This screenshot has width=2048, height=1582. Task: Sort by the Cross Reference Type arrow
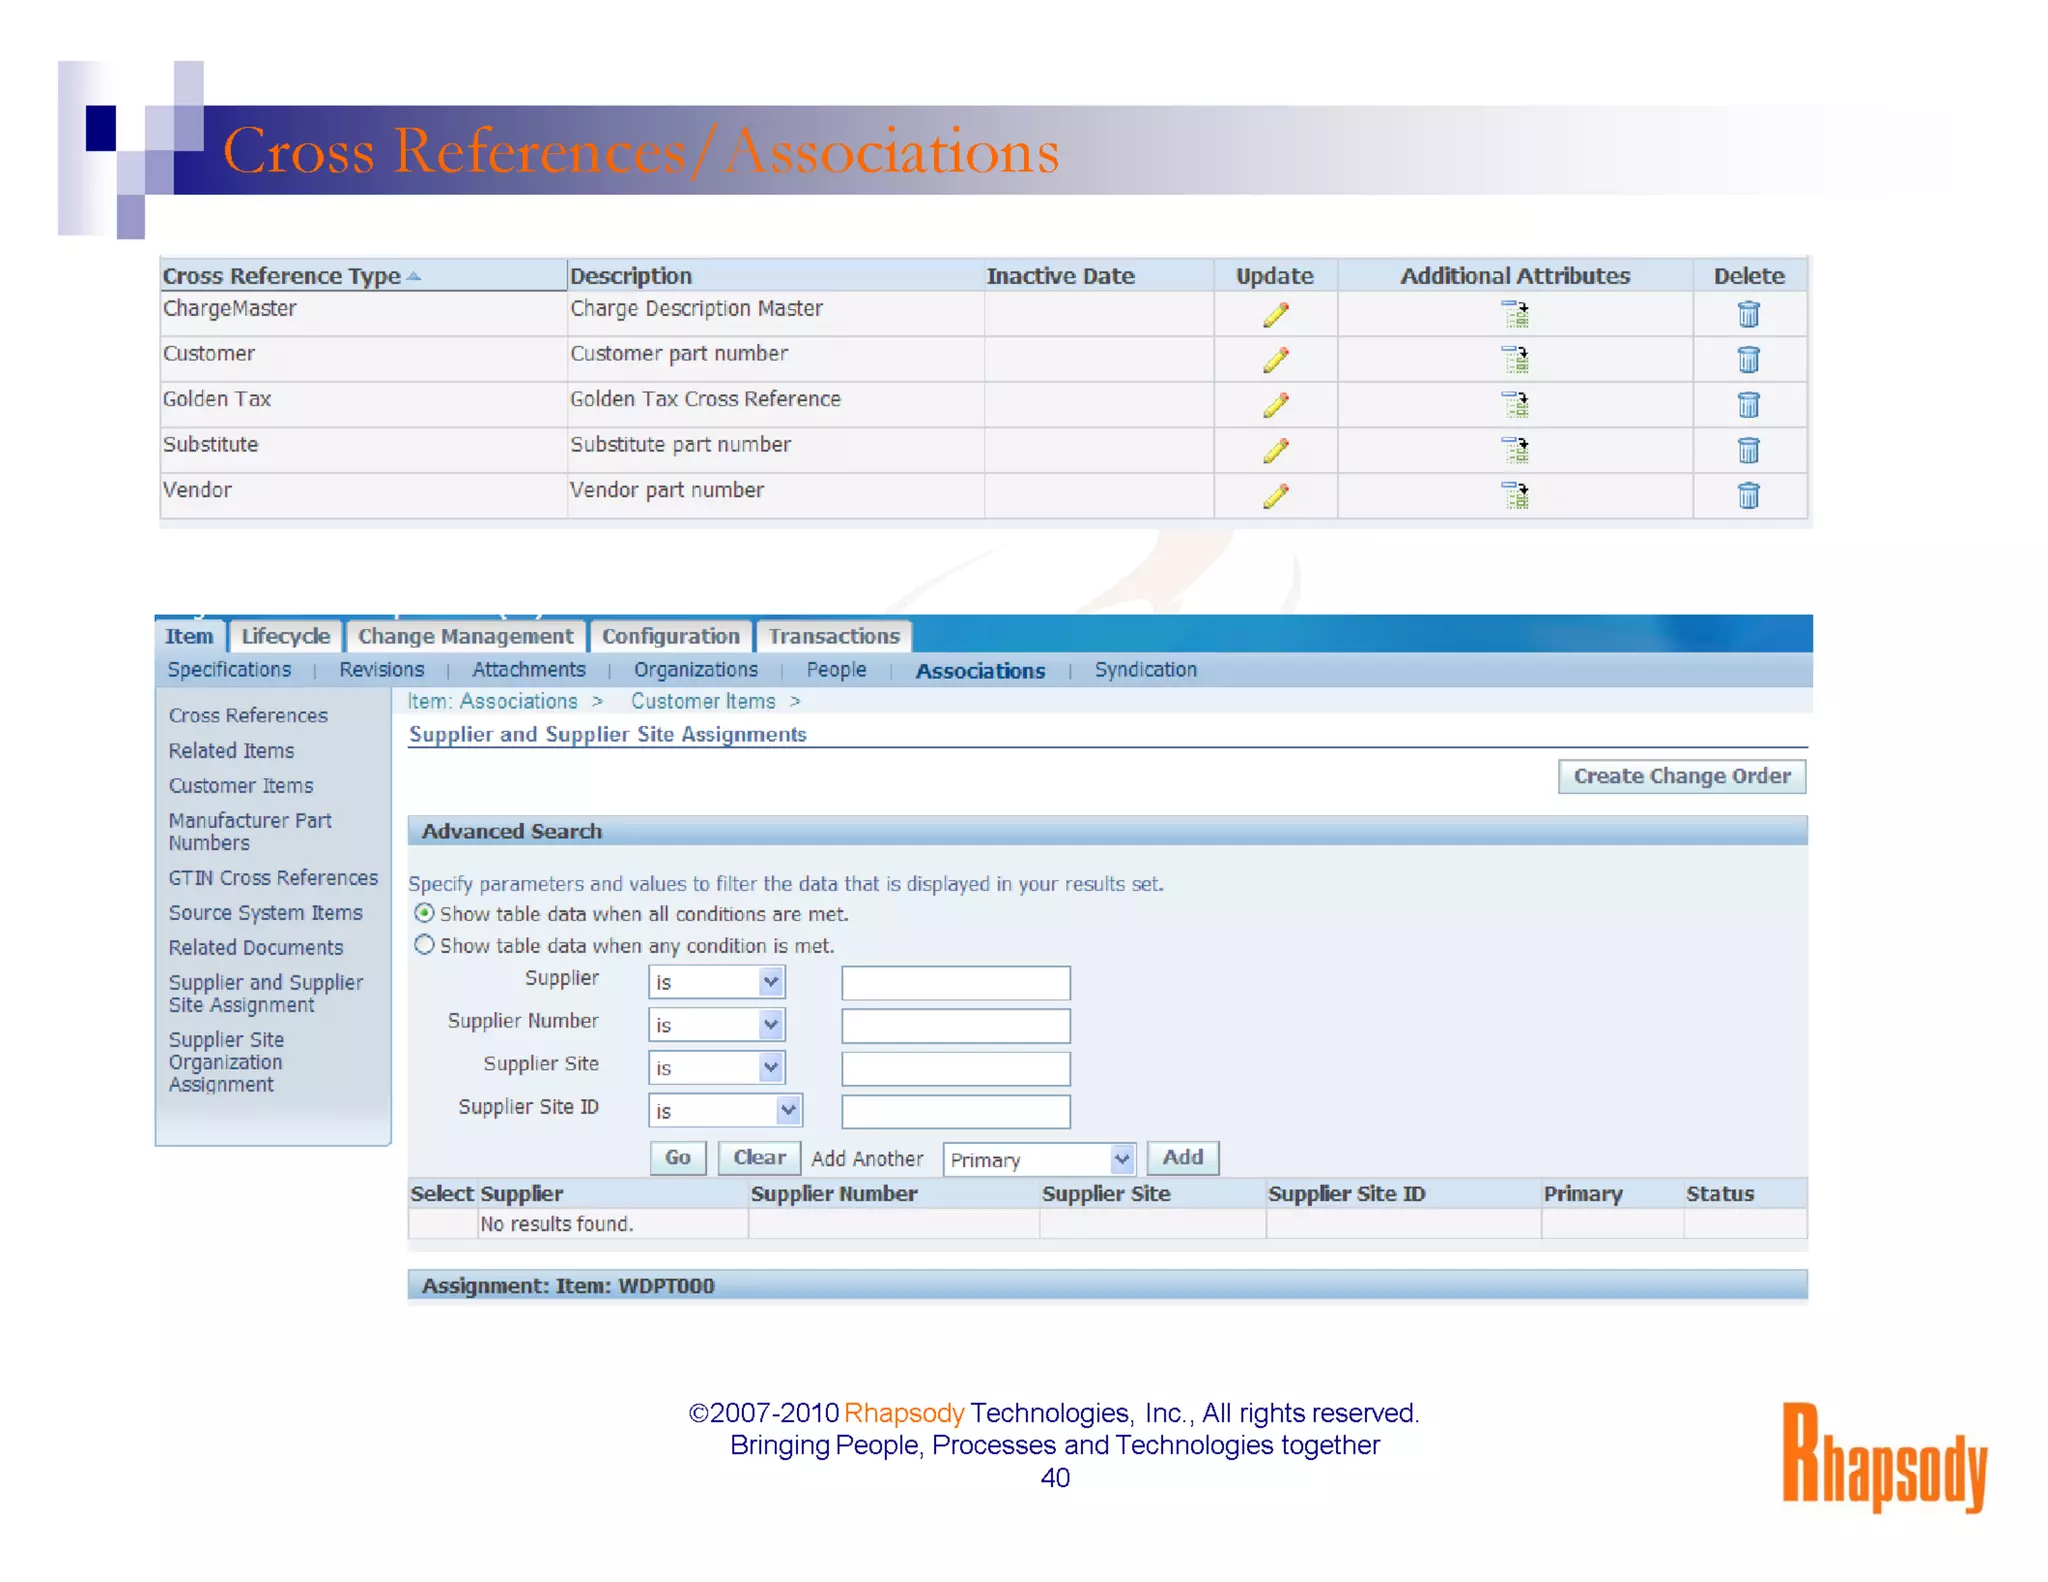[414, 276]
